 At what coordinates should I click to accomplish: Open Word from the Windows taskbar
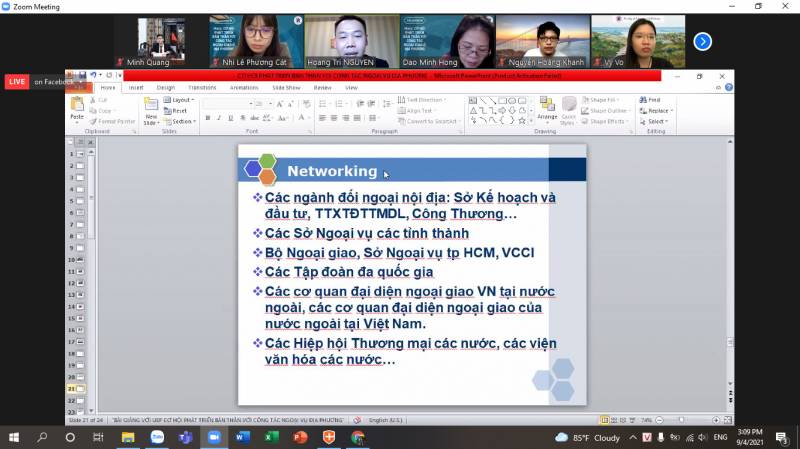[242, 437]
